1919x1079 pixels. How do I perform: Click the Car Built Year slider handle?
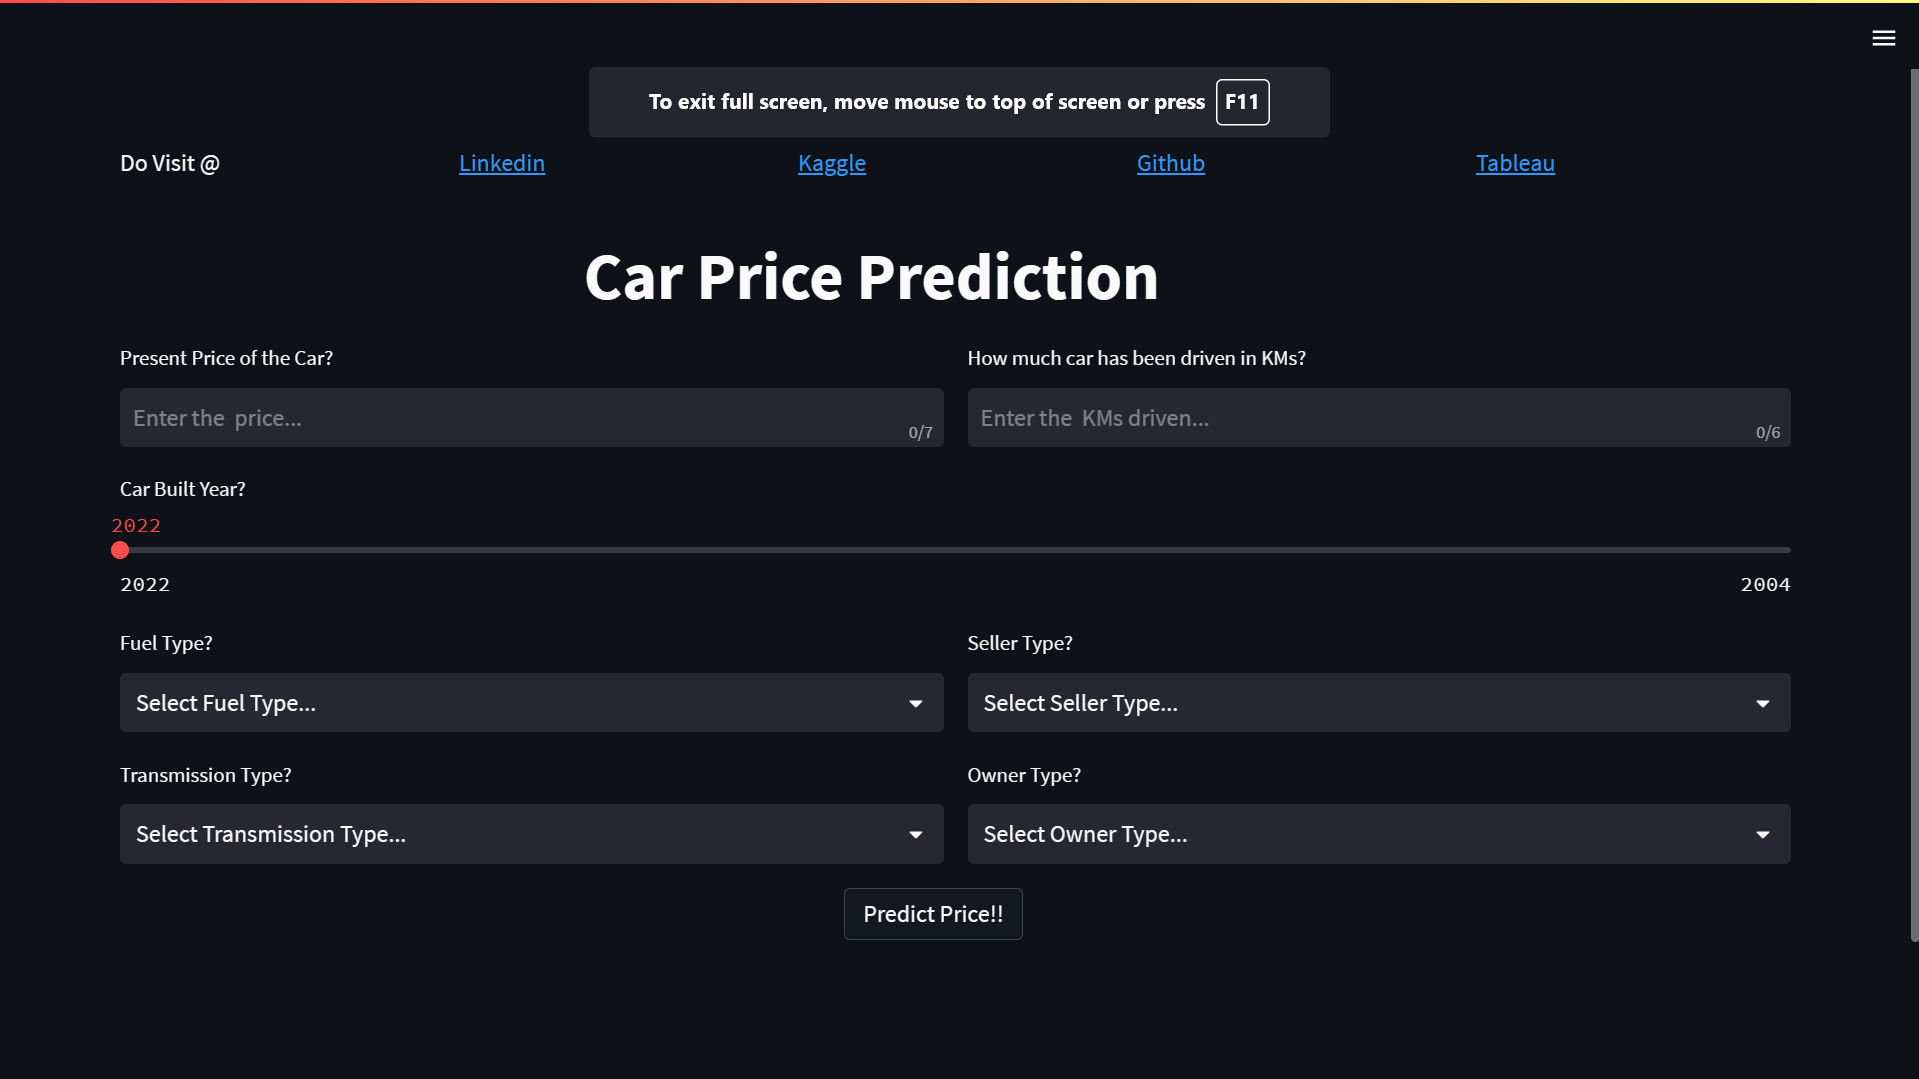point(120,550)
